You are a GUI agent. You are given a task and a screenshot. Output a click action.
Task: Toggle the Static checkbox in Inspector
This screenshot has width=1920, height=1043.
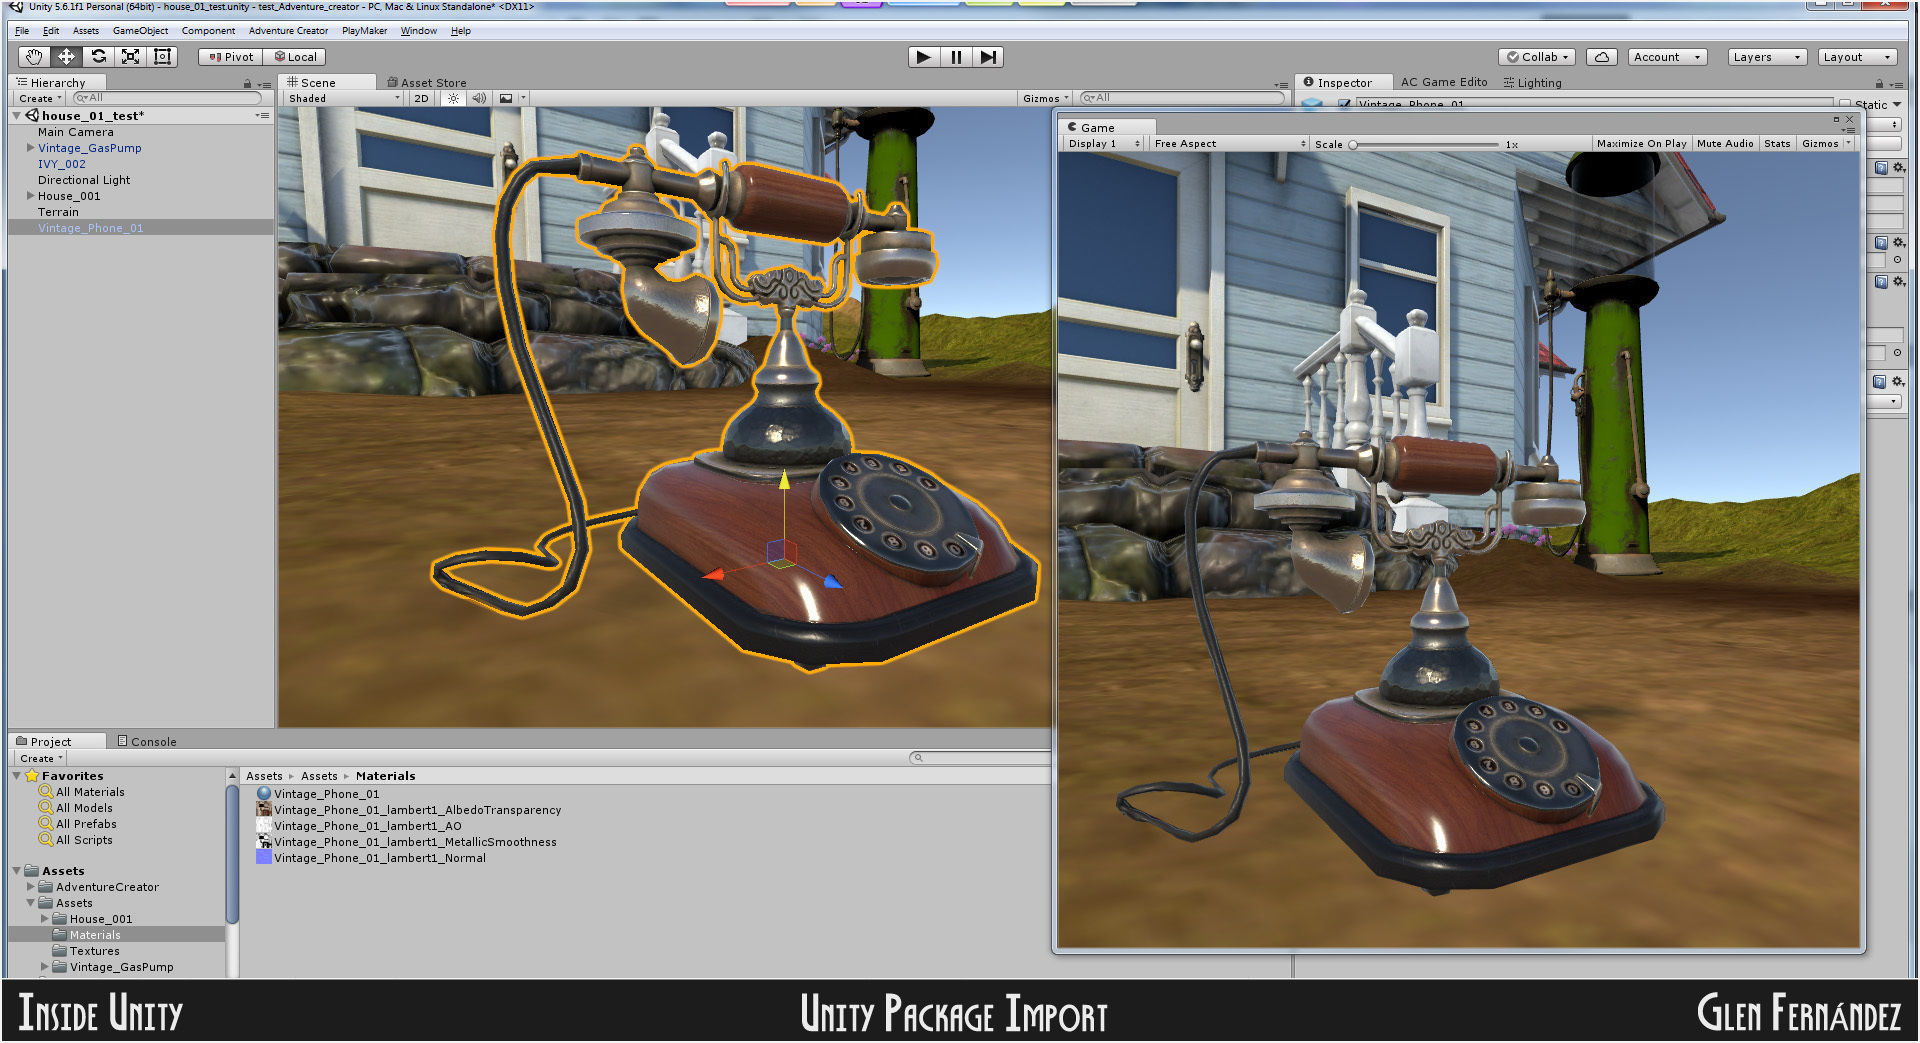(x=1844, y=104)
